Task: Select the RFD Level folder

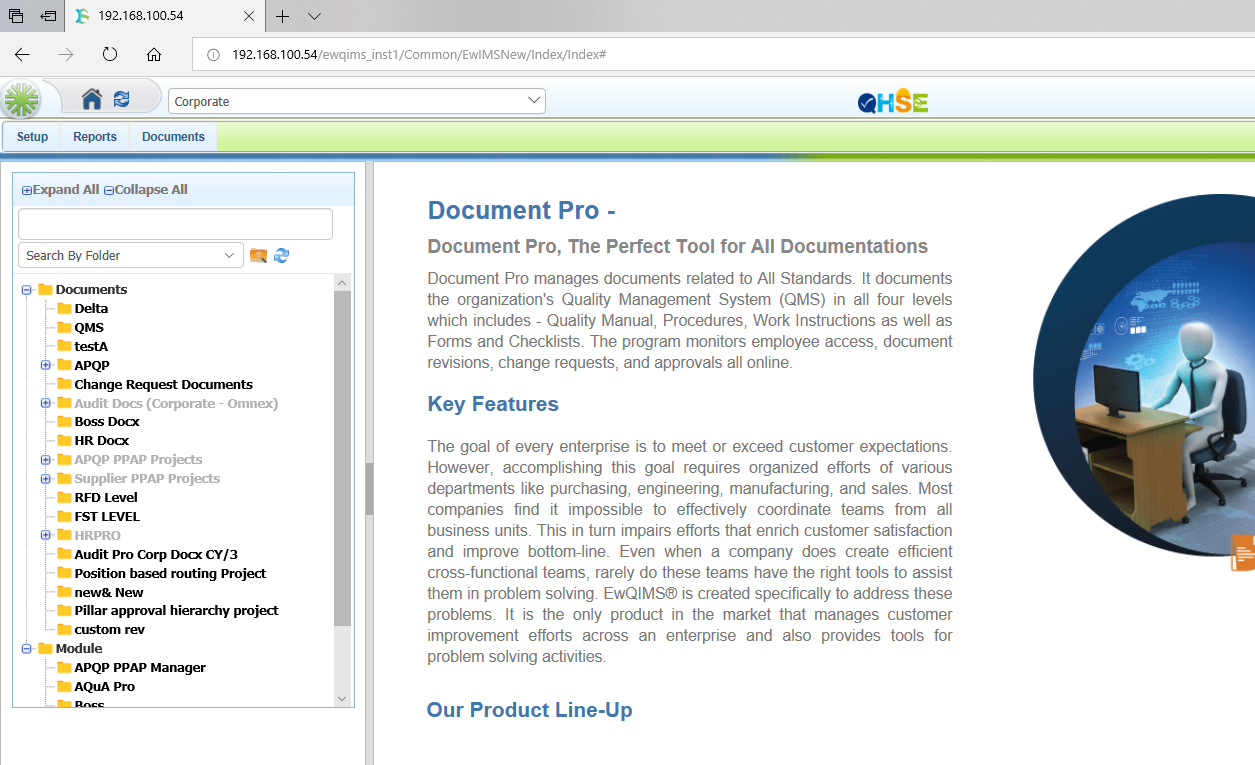Action: click(x=106, y=497)
